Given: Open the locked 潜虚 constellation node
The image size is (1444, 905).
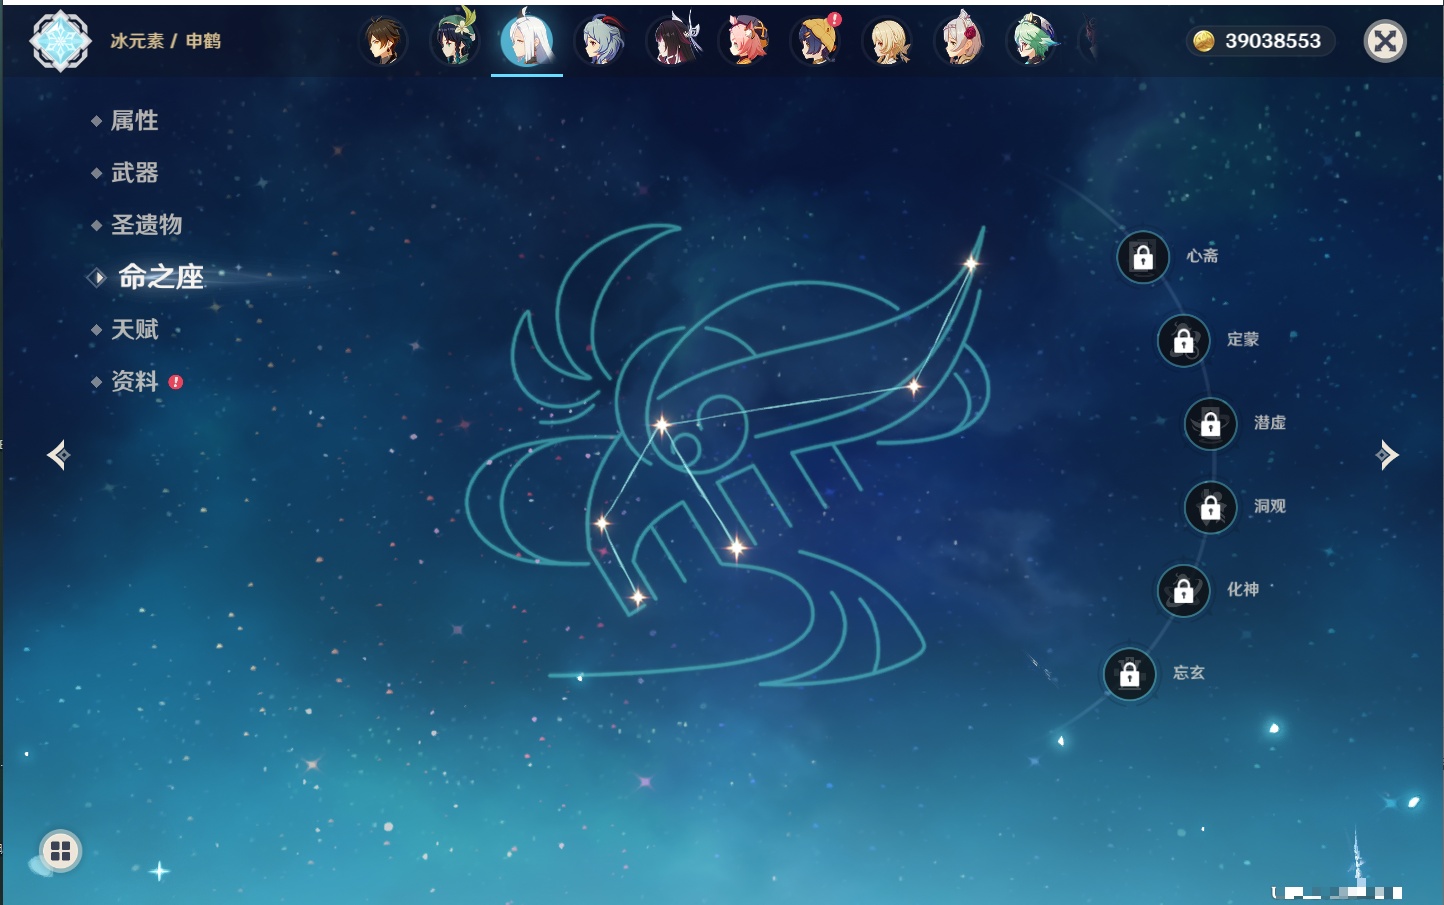Looking at the screenshot, I should coord(1210,424).
